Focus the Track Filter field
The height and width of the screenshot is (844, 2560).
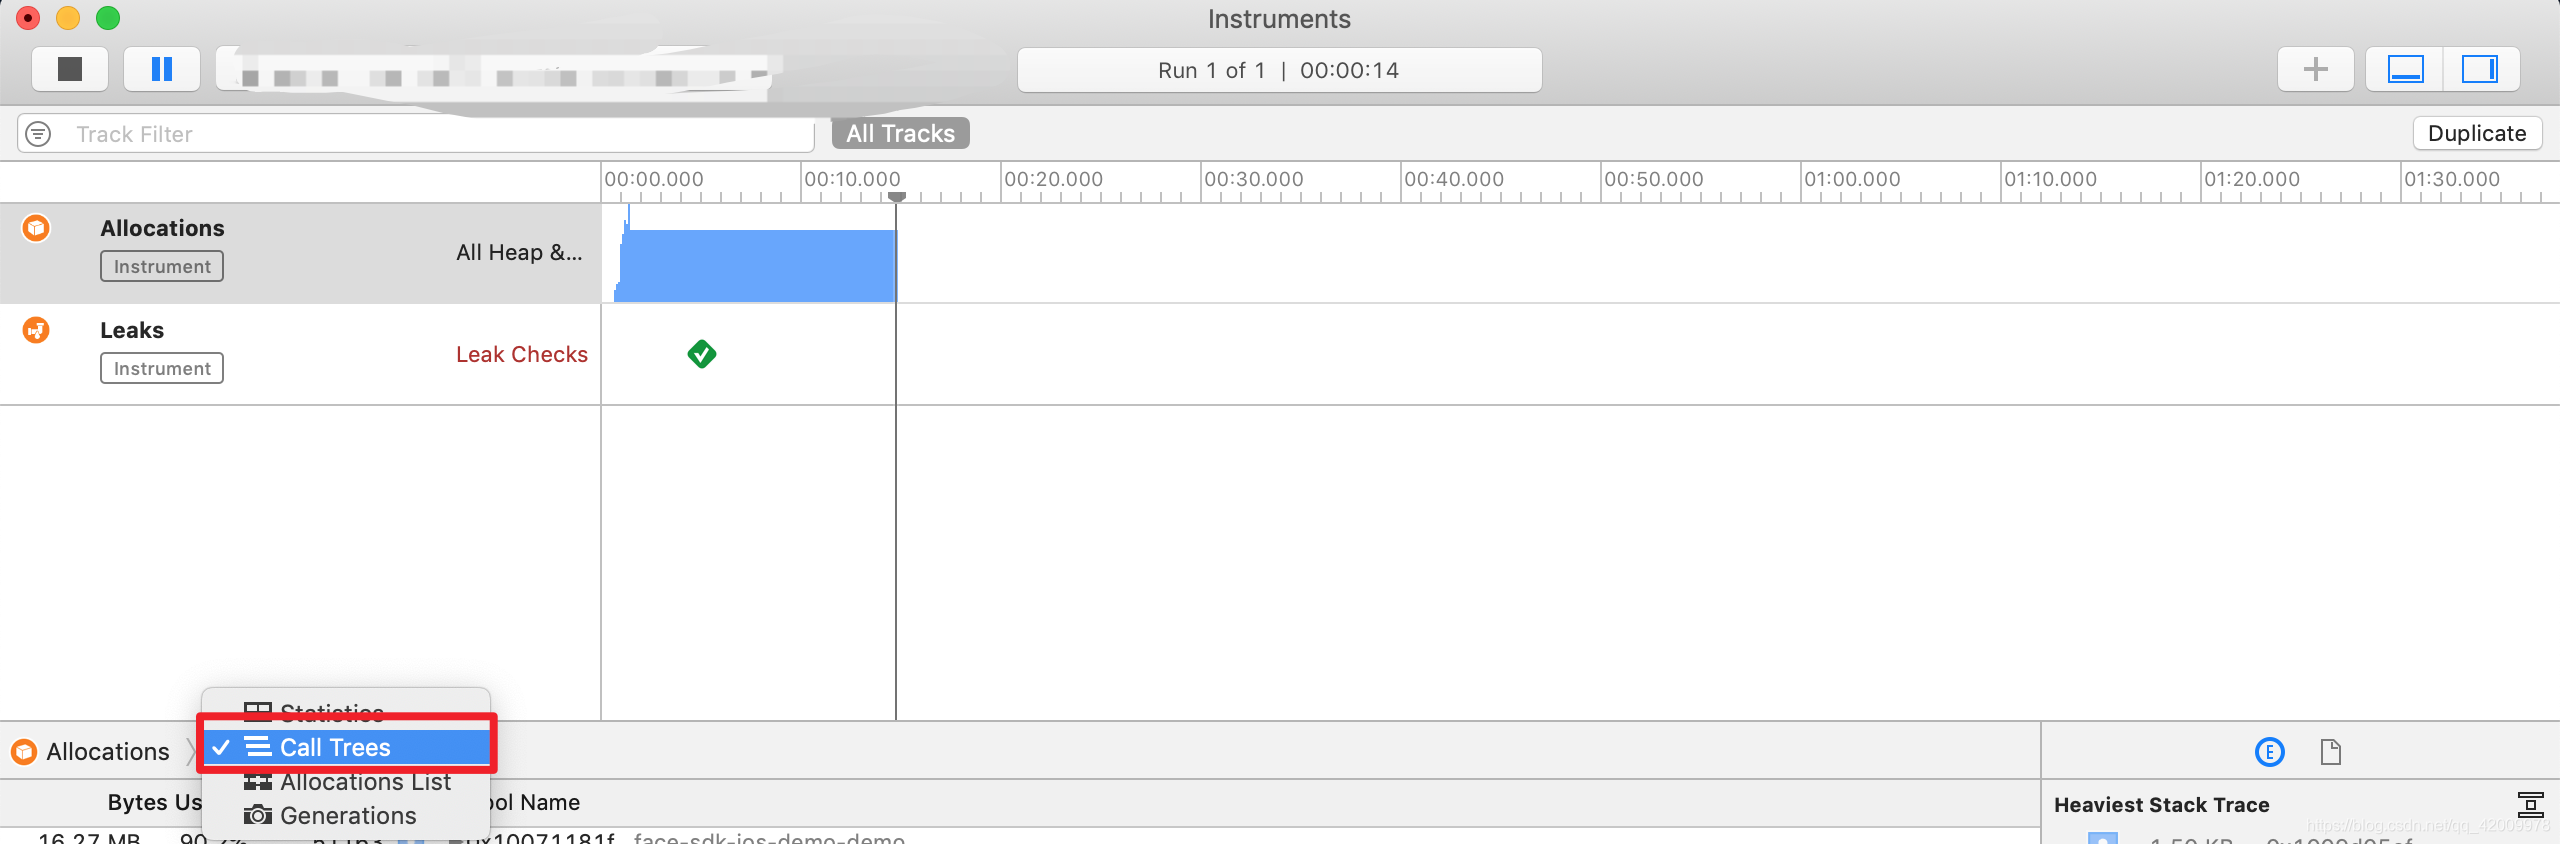click(416, 134)
